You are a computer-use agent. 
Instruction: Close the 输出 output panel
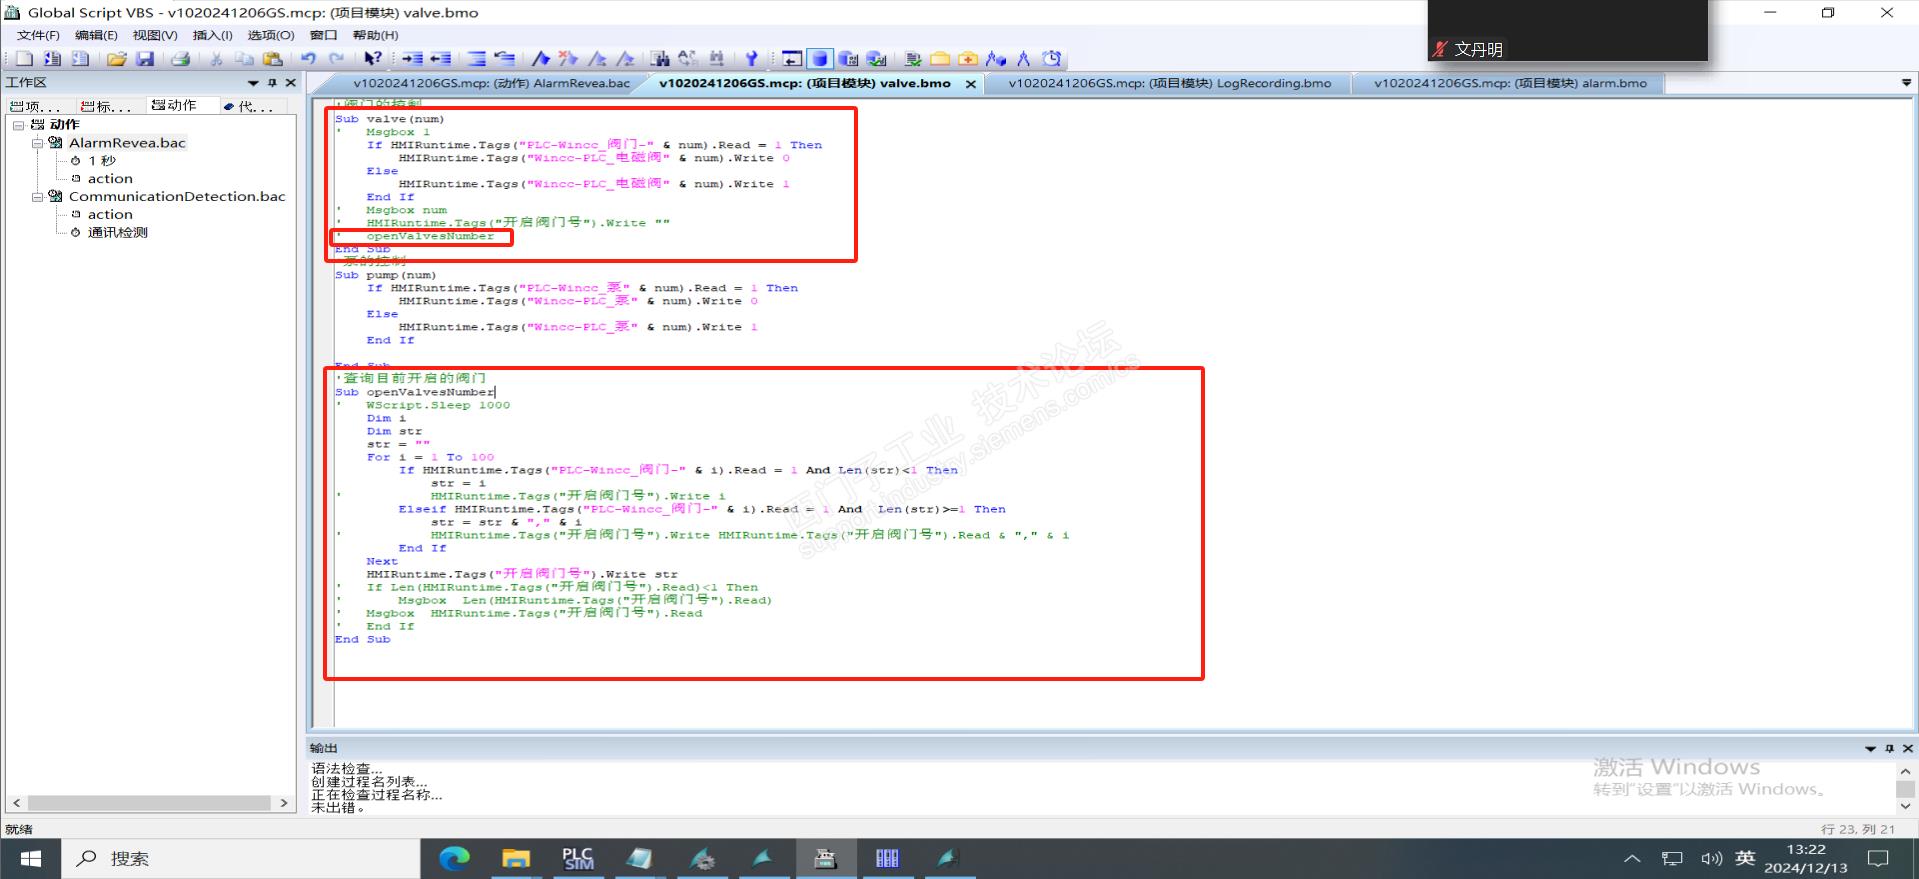click(1908, 748)
